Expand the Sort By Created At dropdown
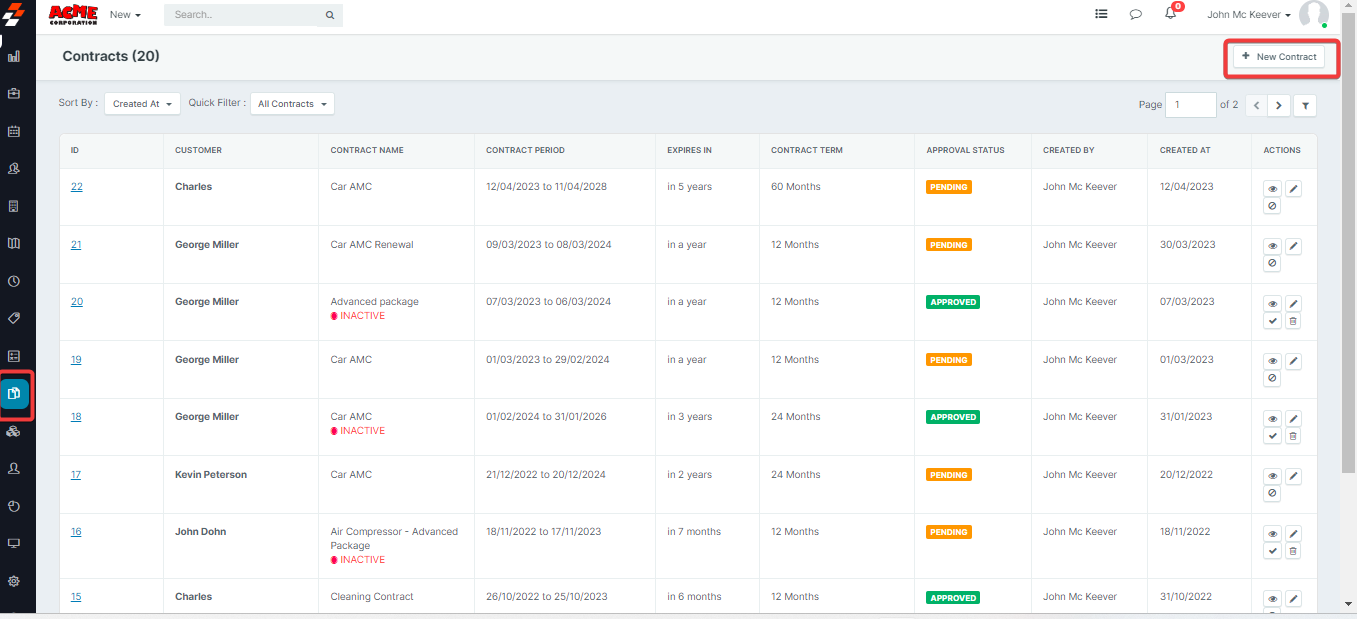 [x=142, y=104]
